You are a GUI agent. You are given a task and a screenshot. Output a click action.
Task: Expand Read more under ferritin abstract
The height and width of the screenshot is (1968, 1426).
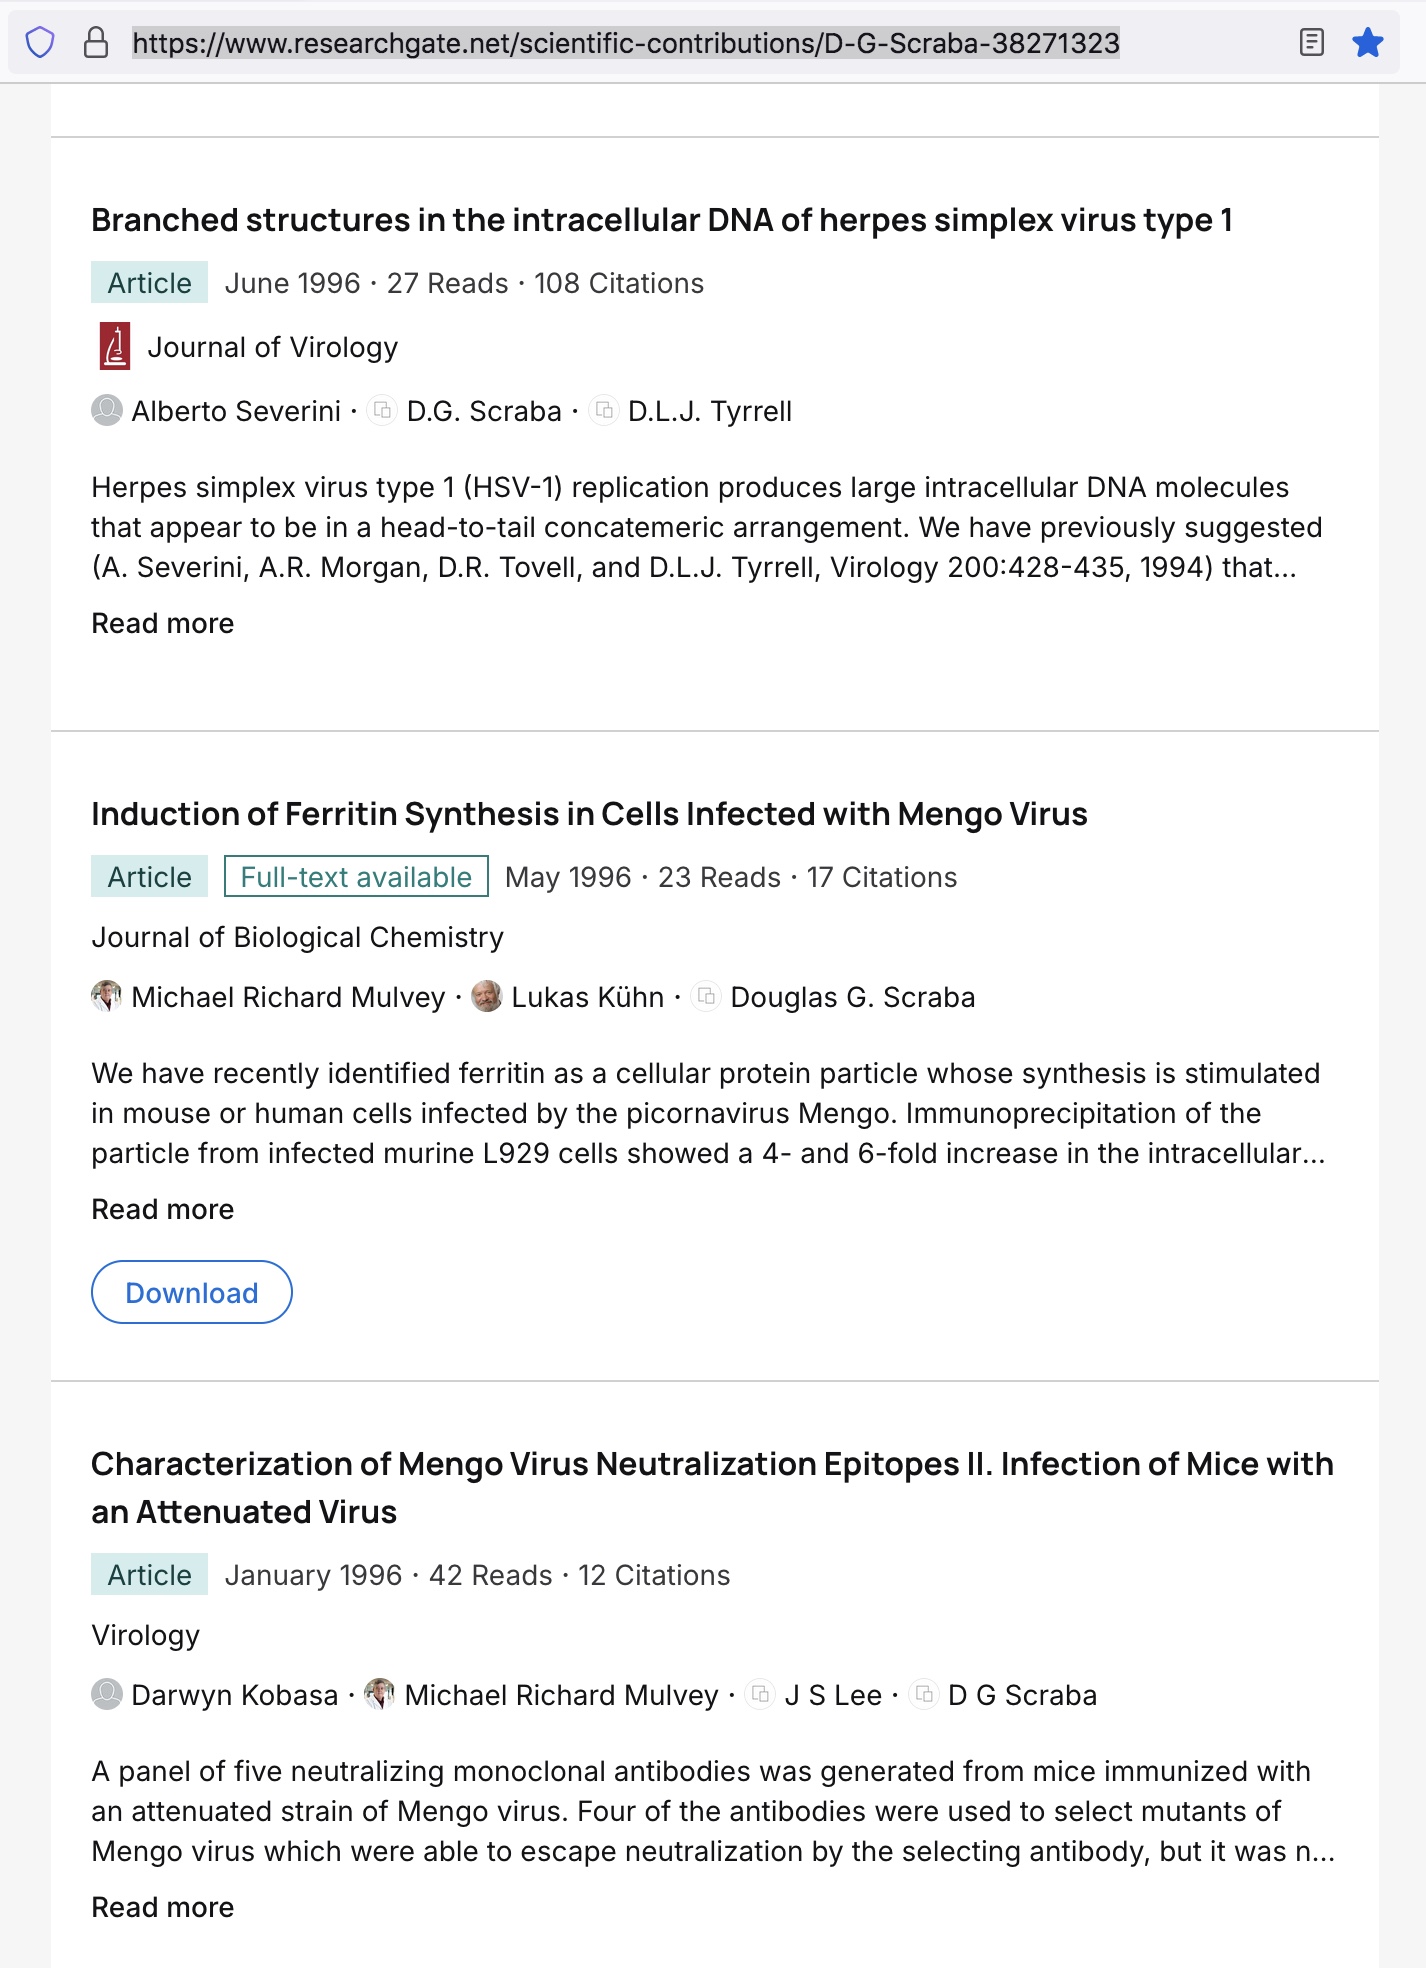click(163, 1209)
